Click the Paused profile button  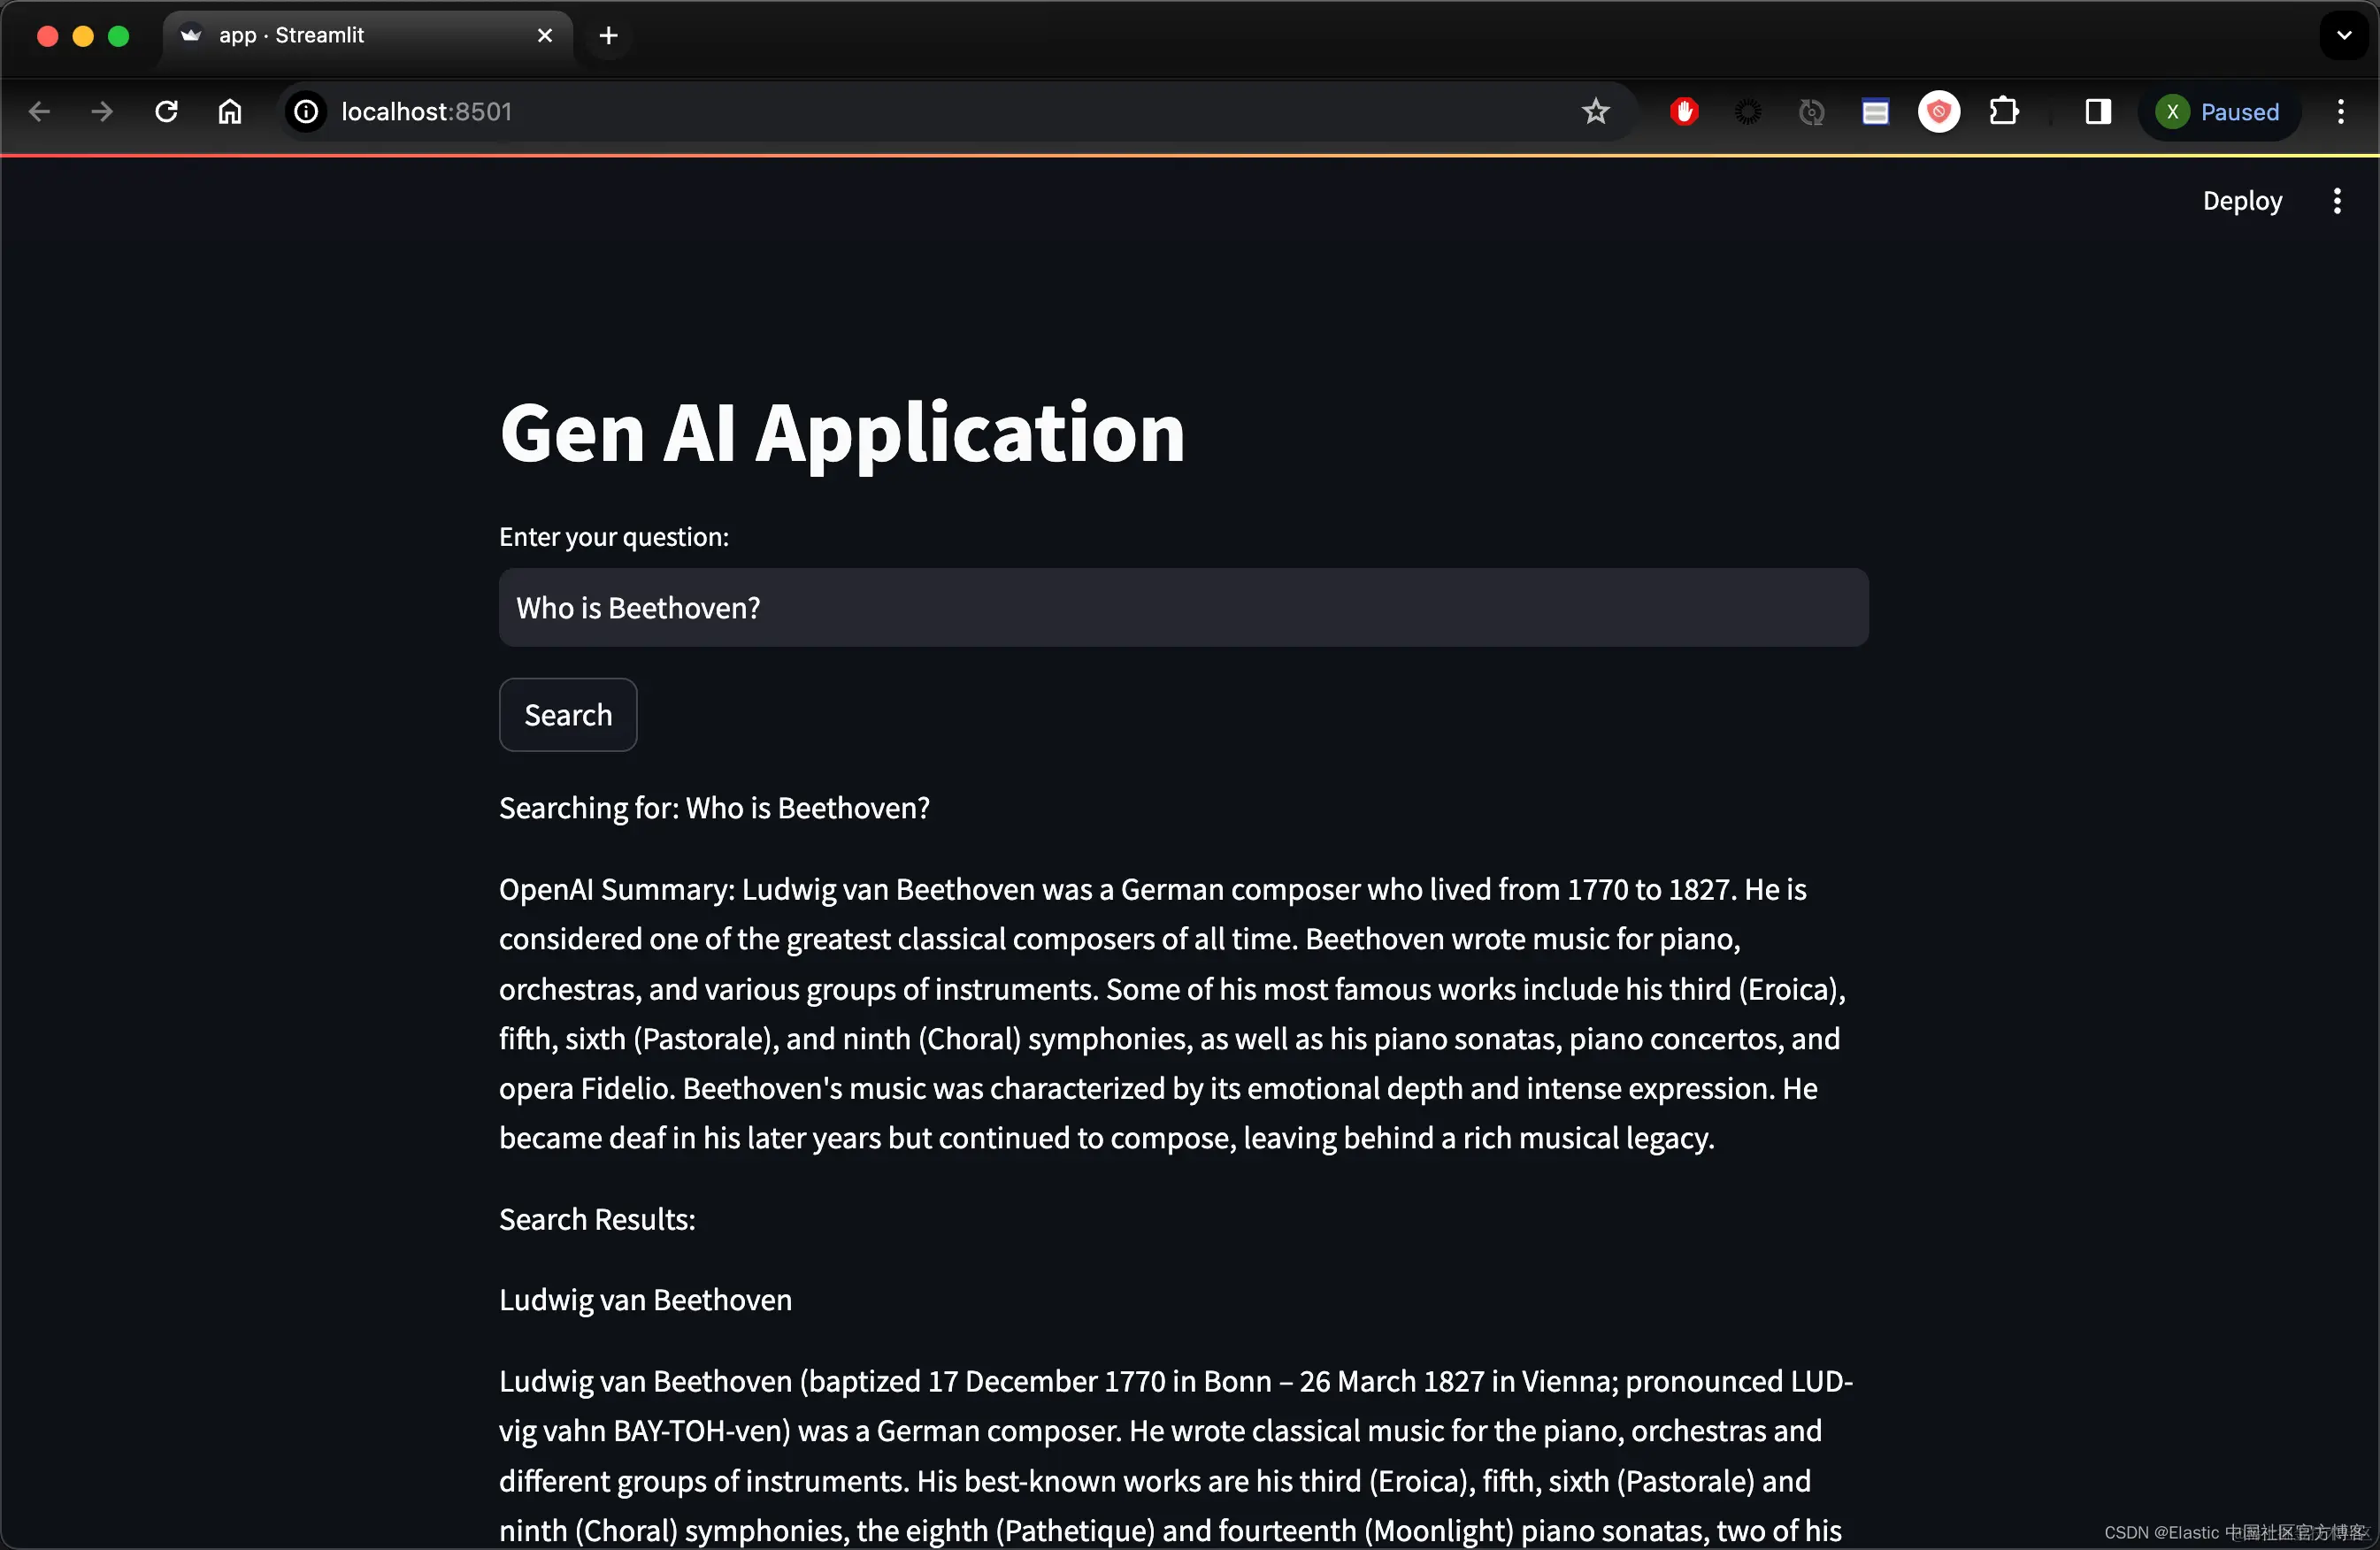(x=2218, y=111)
